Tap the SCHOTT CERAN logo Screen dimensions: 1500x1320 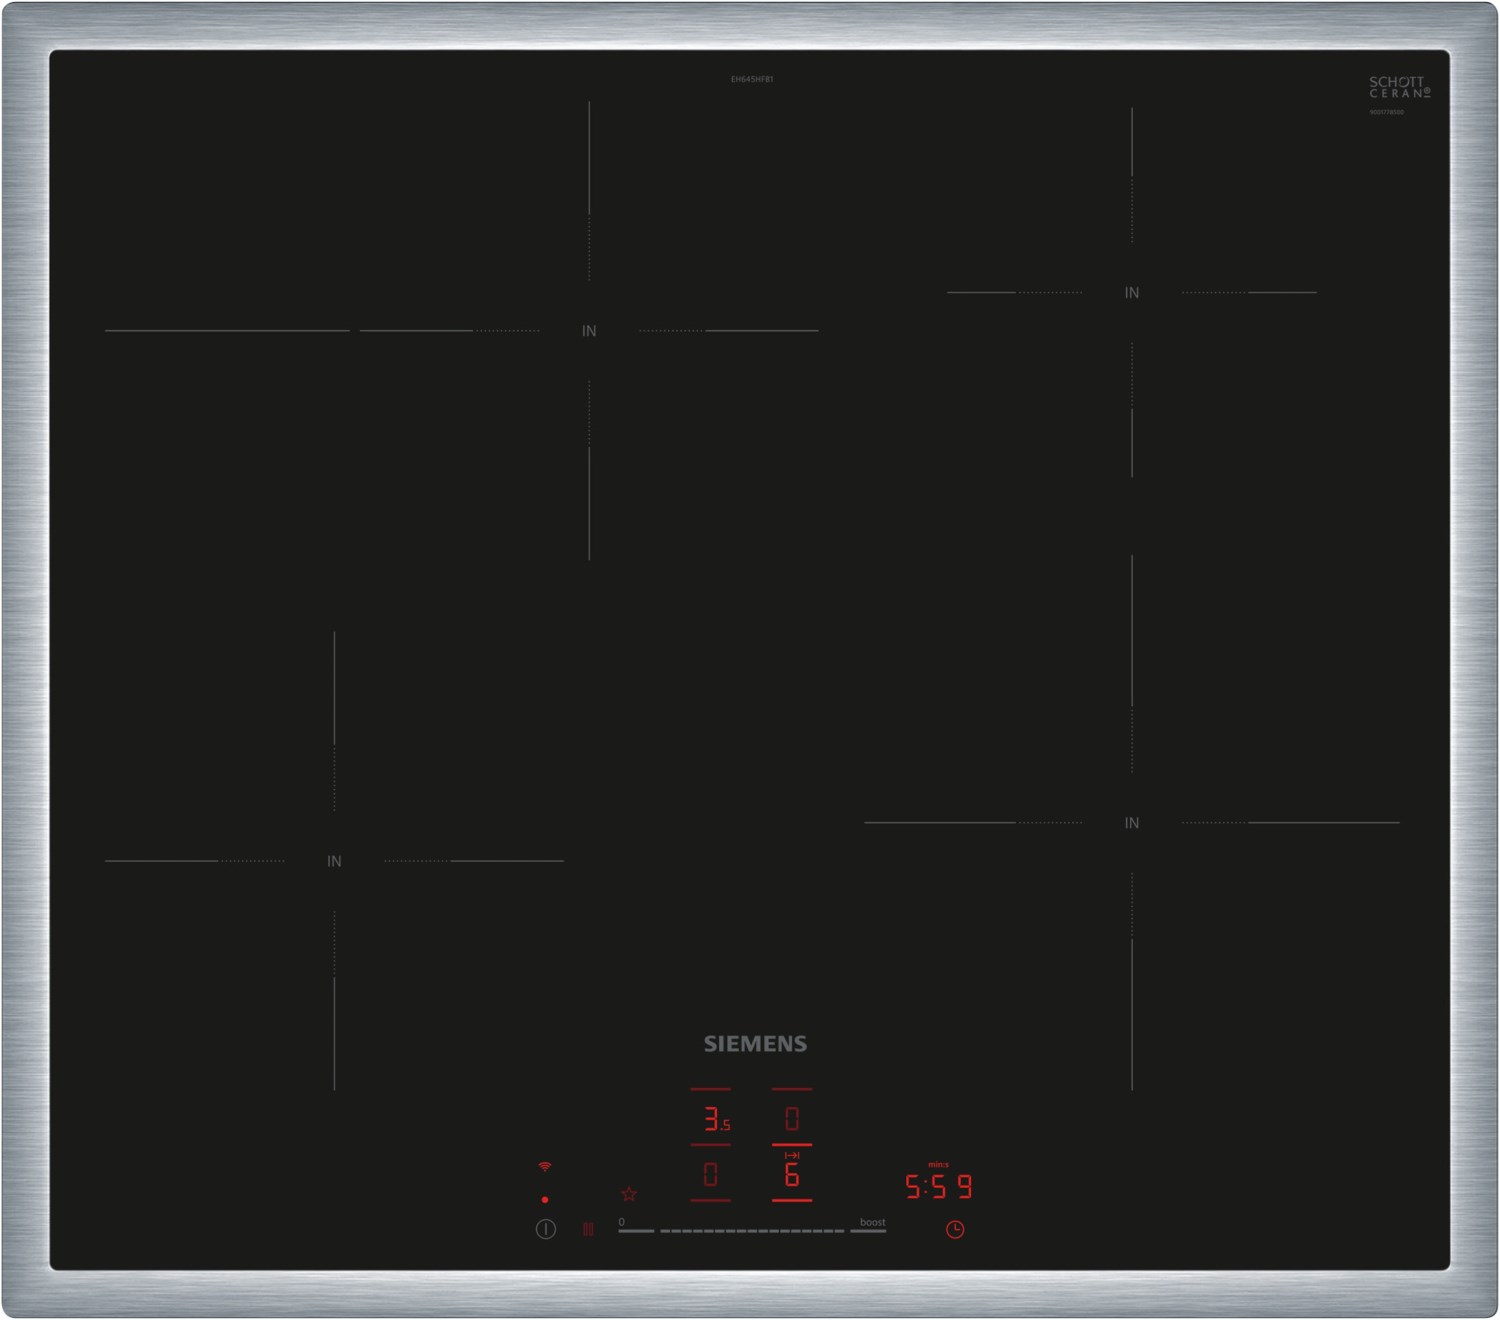tap(1399, 87)
